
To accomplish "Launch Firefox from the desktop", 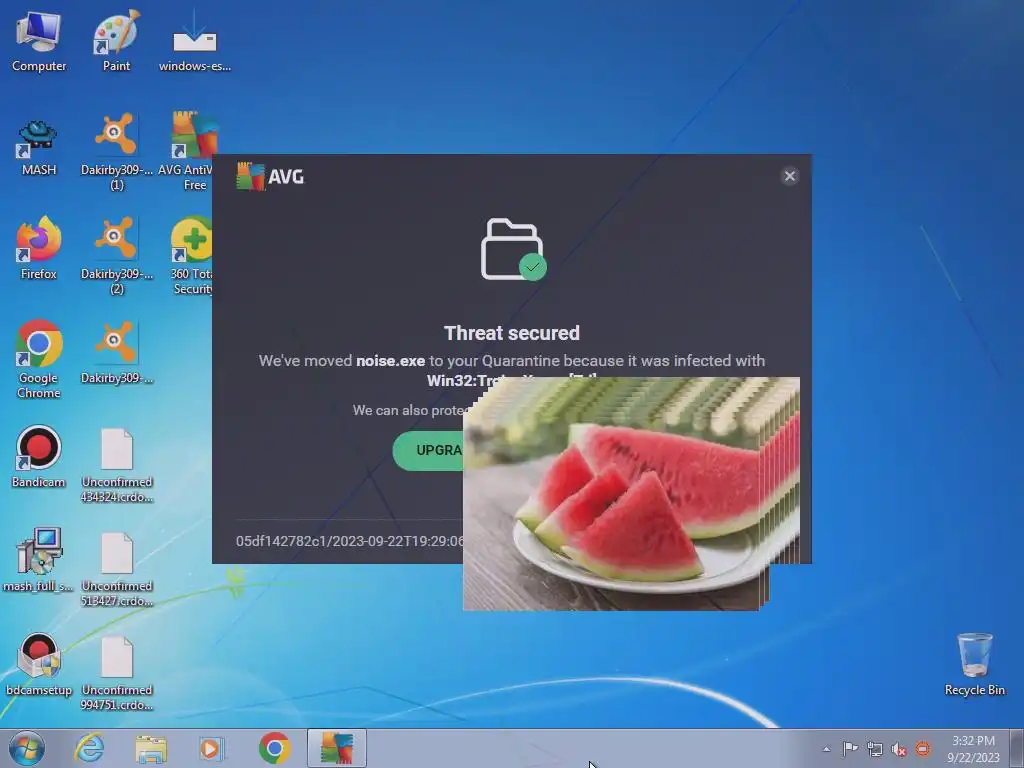I will pyautogui.click(x=39, y=248).
